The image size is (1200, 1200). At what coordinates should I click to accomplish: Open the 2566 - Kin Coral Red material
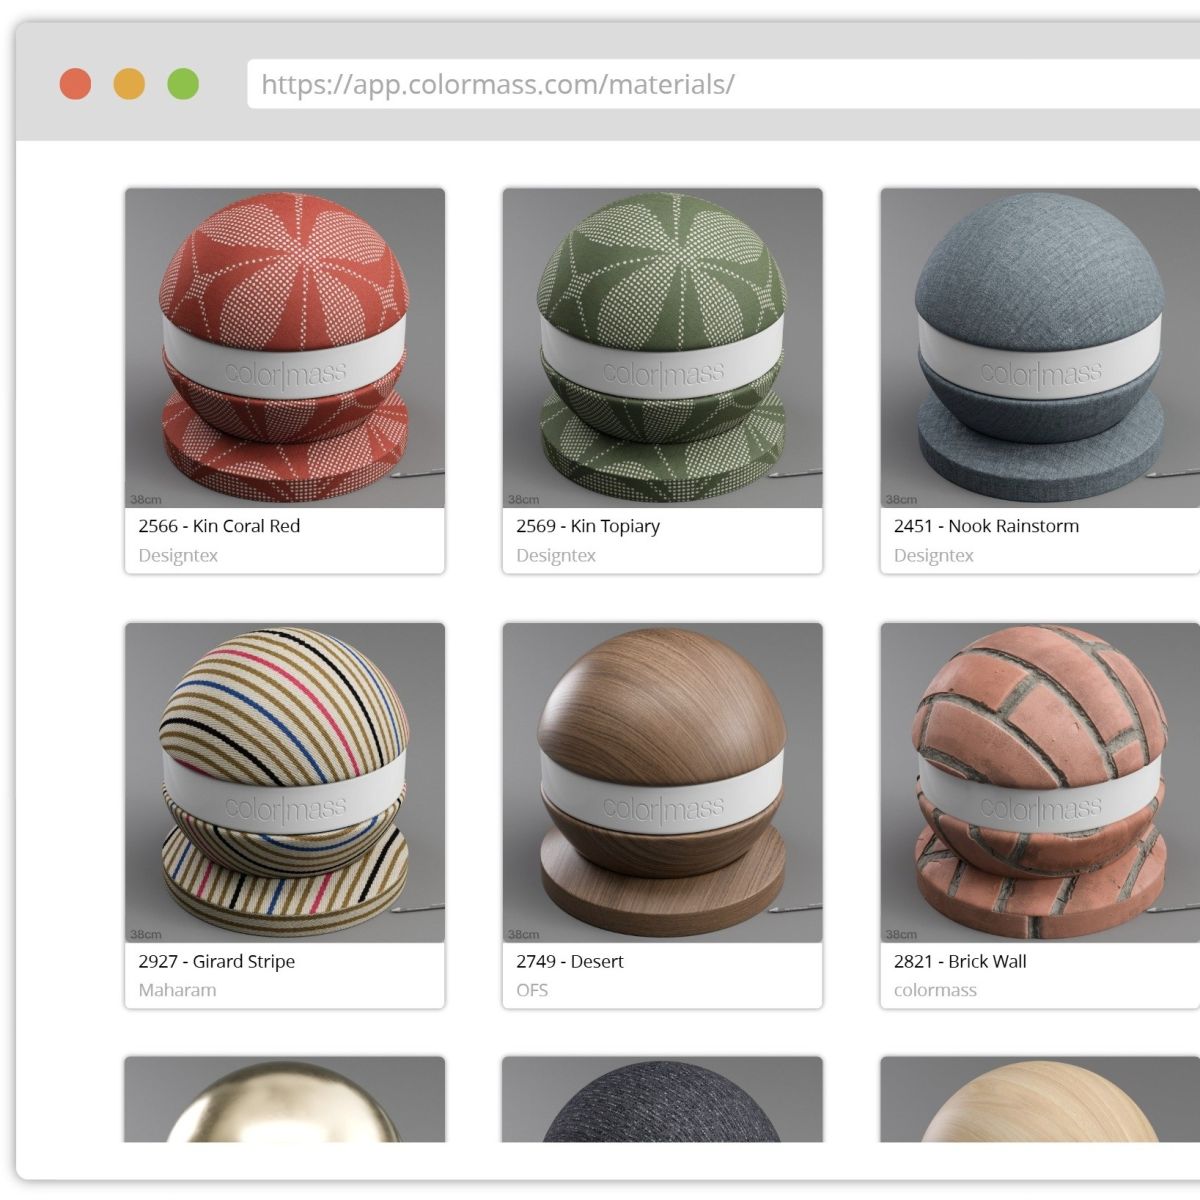coord(283,345)
